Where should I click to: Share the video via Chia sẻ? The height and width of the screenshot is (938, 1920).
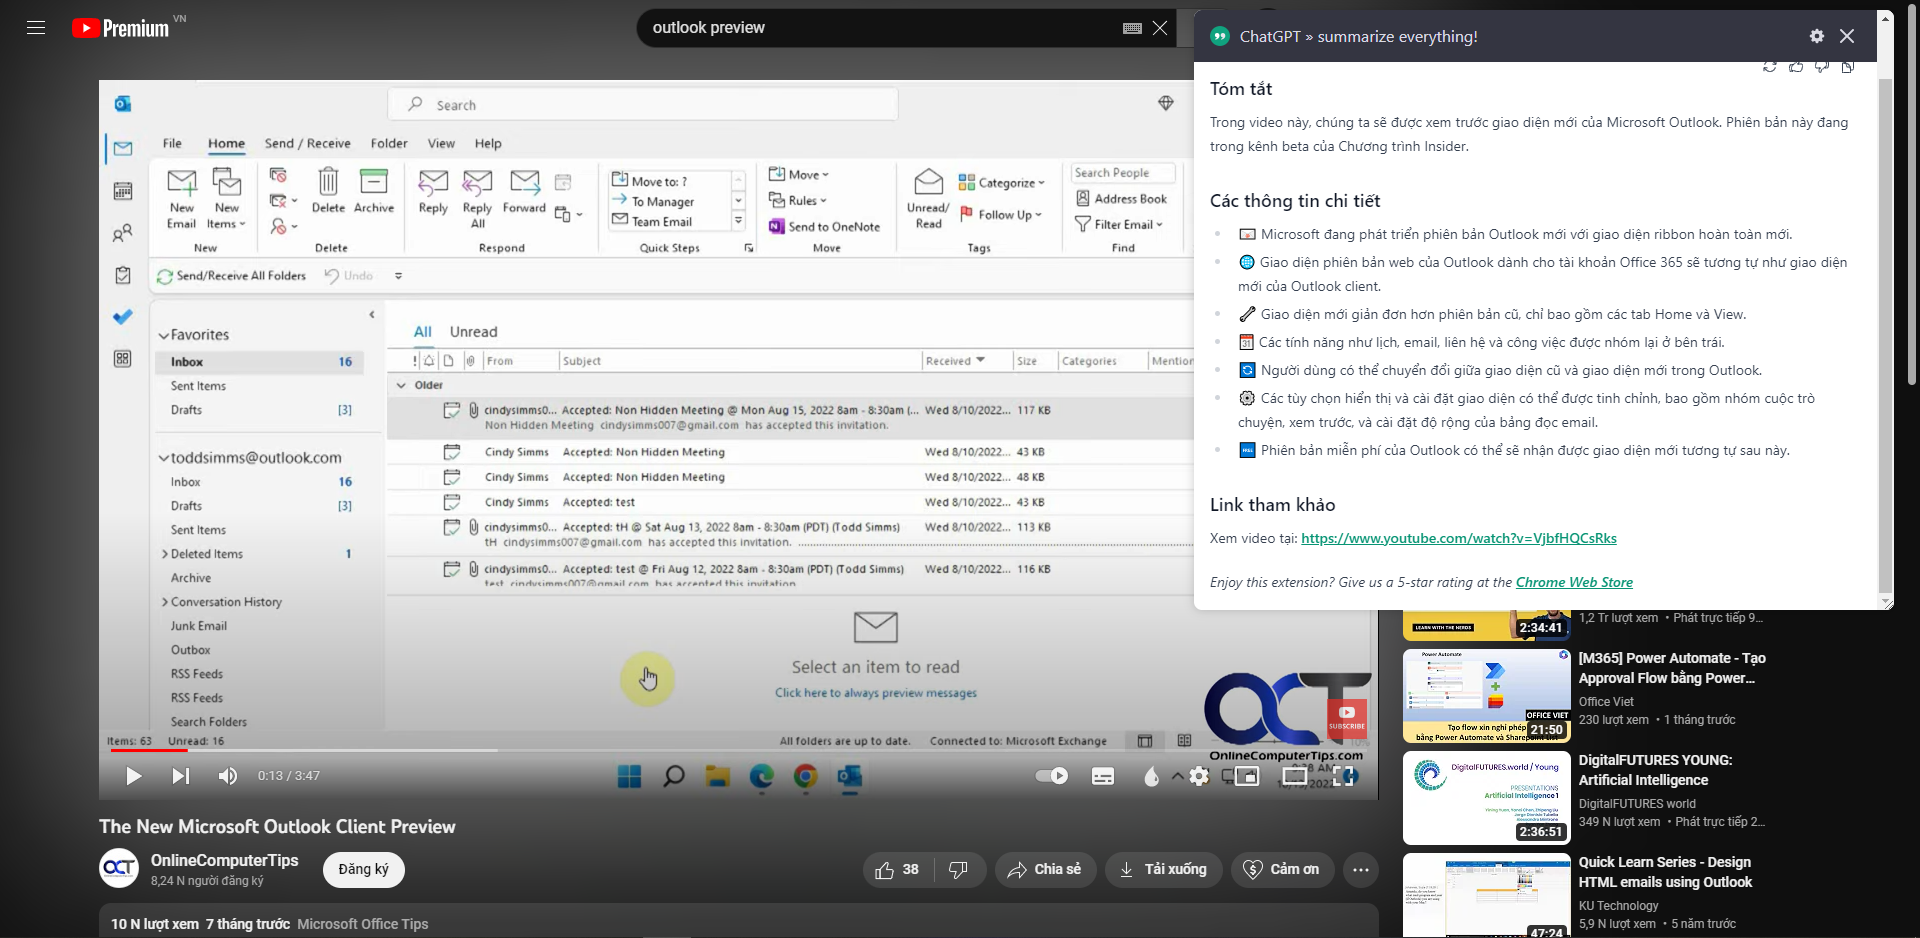[1045, 870]
